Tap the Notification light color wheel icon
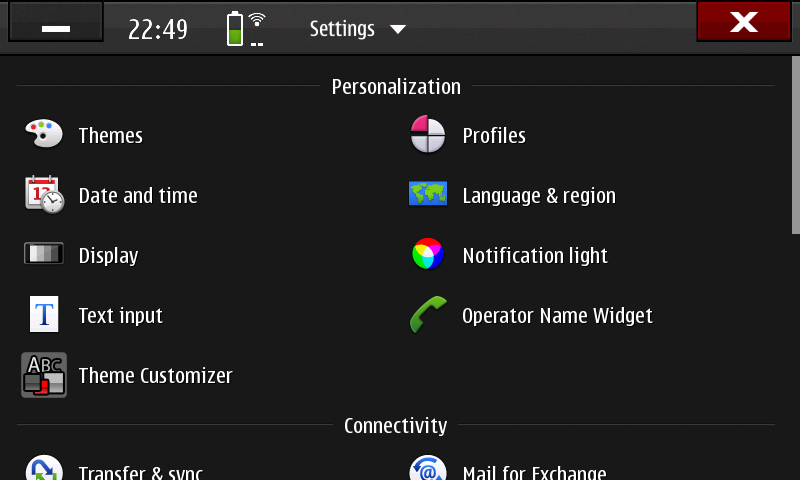Screen dimensions: 800x480 click(428, 254)
